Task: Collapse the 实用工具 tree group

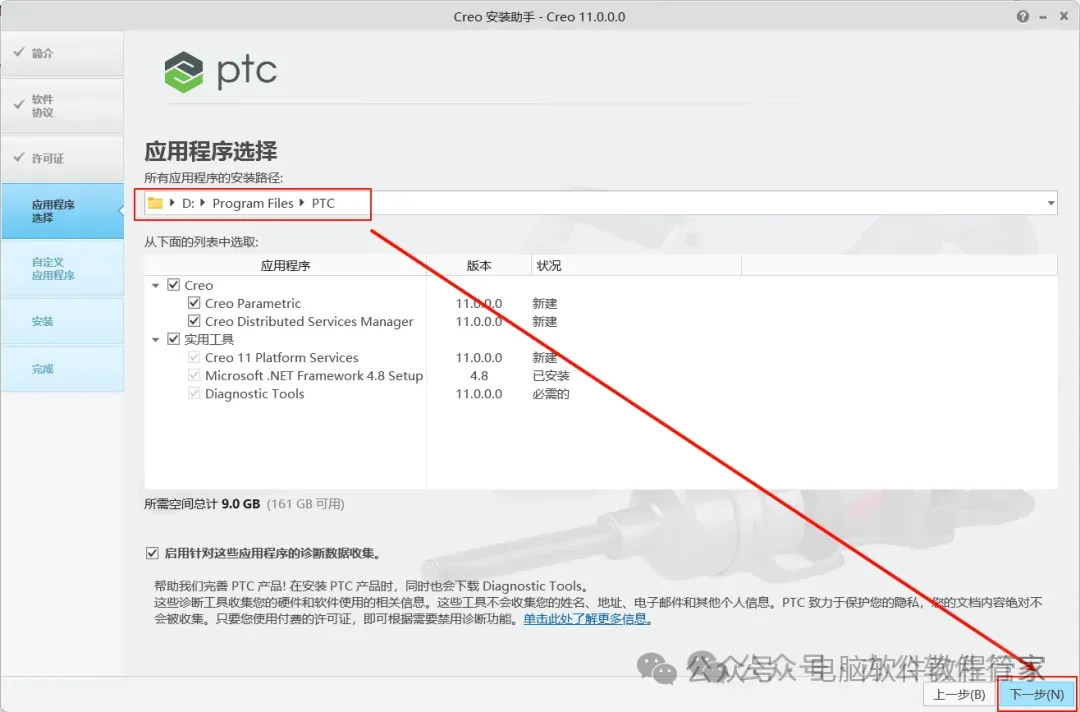Action: click(156, 339)
